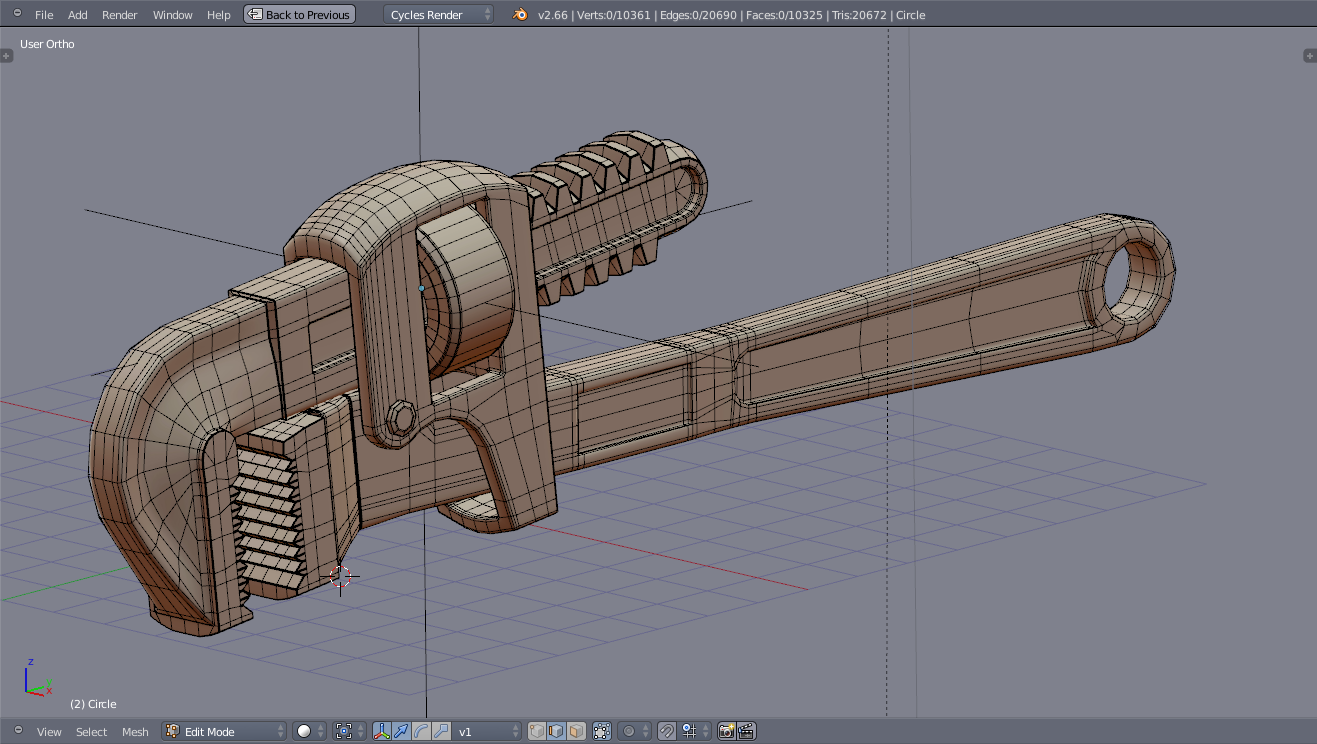Open the Window menu
This screenshot has width=1317, height=744.
[173, 15]
